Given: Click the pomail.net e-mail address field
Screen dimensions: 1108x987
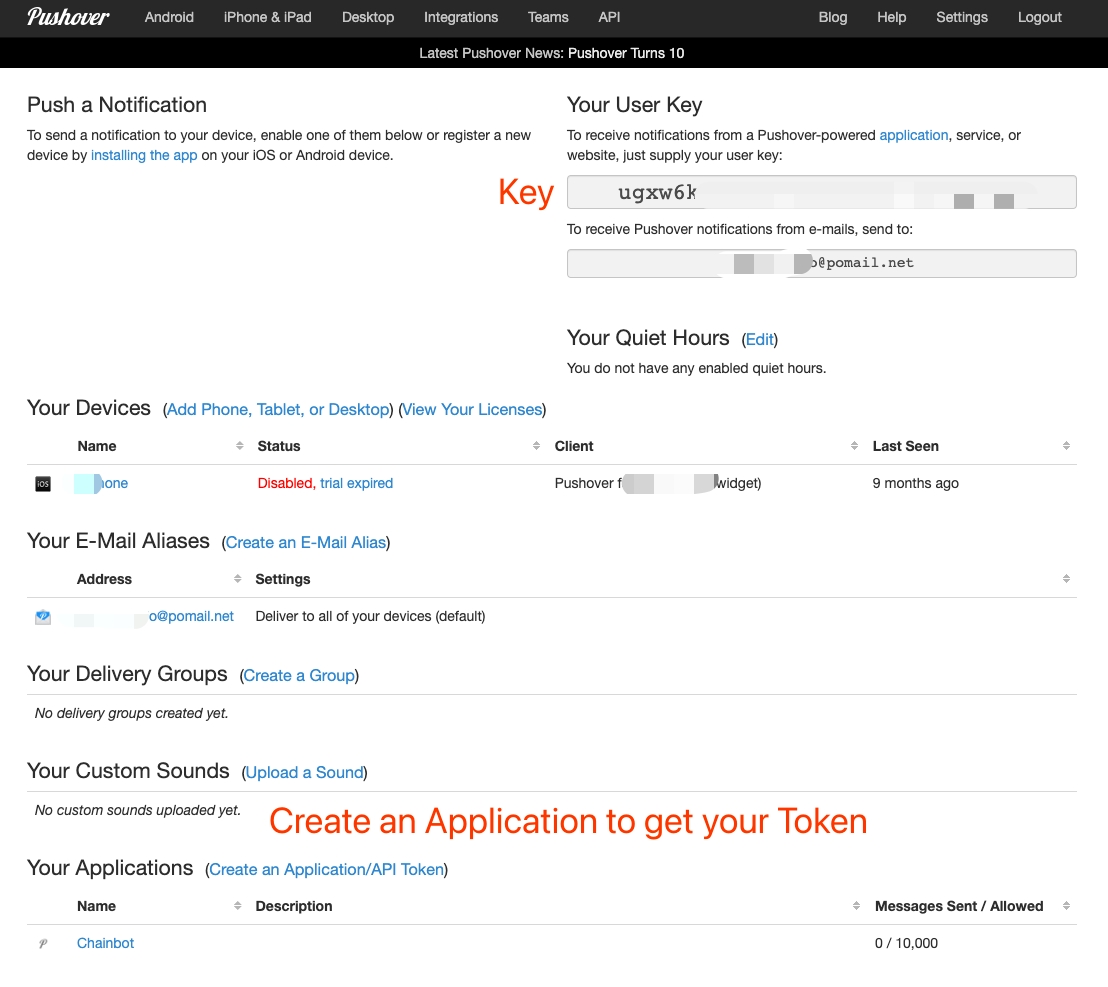Looking at the screenshot, I should click(821, 263).
